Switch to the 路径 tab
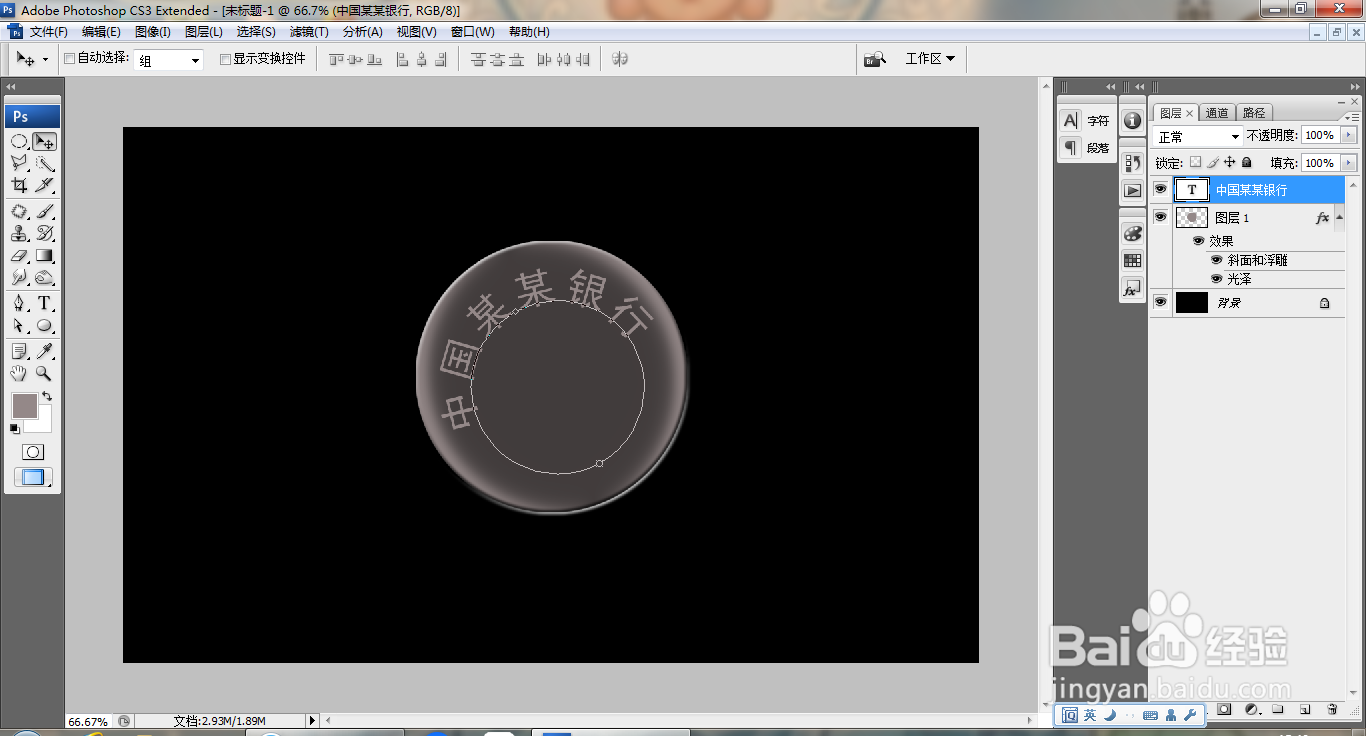The height and width of the screenshot is (736, 1366). click(1253, 113)
